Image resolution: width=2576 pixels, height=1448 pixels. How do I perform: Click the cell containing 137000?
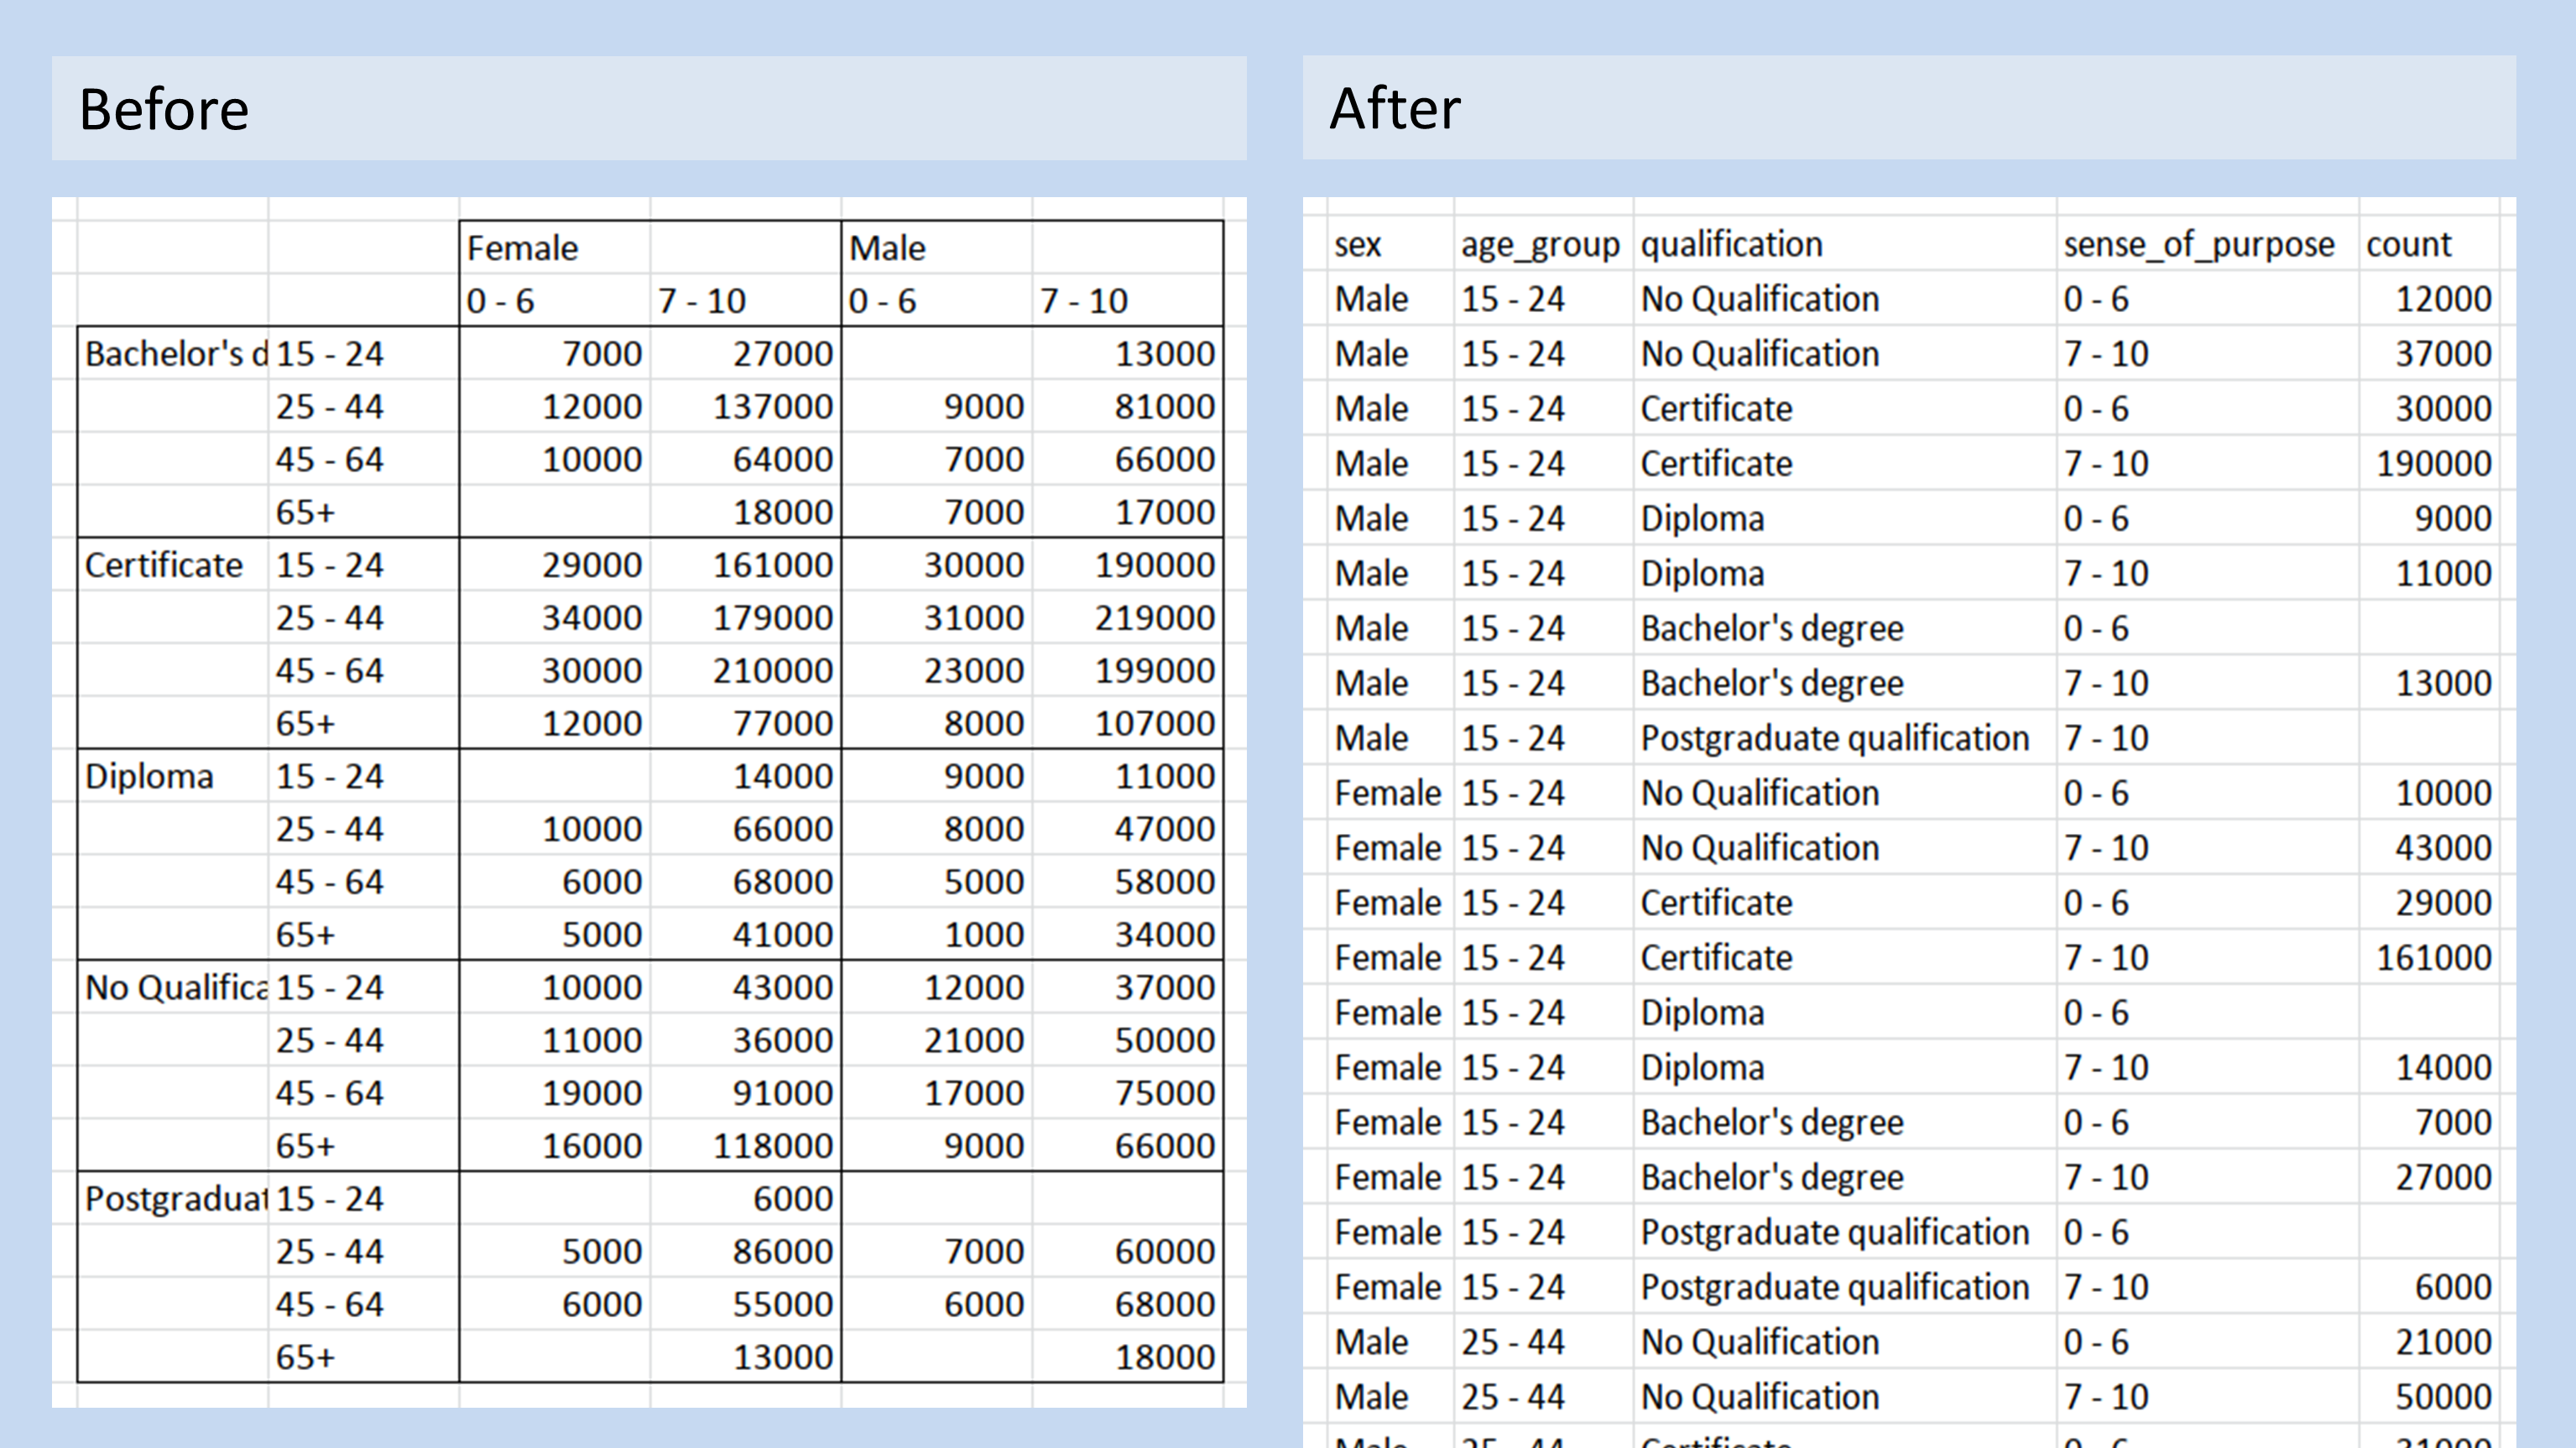(772, 407)
